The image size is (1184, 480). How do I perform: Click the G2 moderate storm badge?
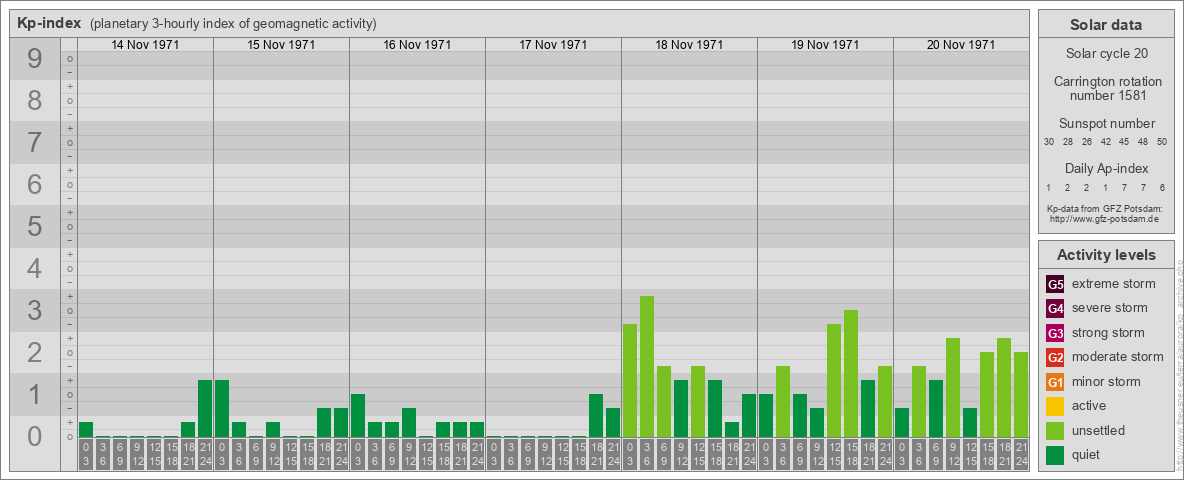(1055, 357)
